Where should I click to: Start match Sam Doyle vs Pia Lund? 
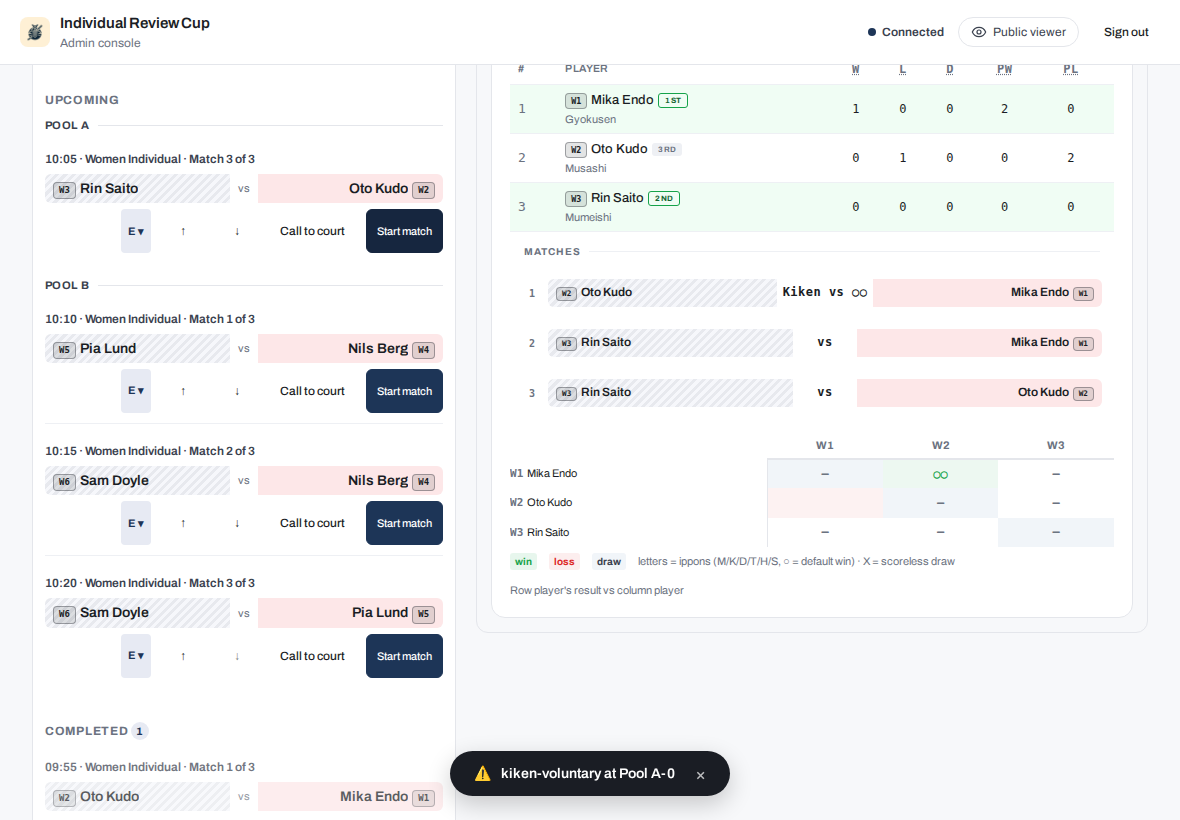tap(404, 655)
